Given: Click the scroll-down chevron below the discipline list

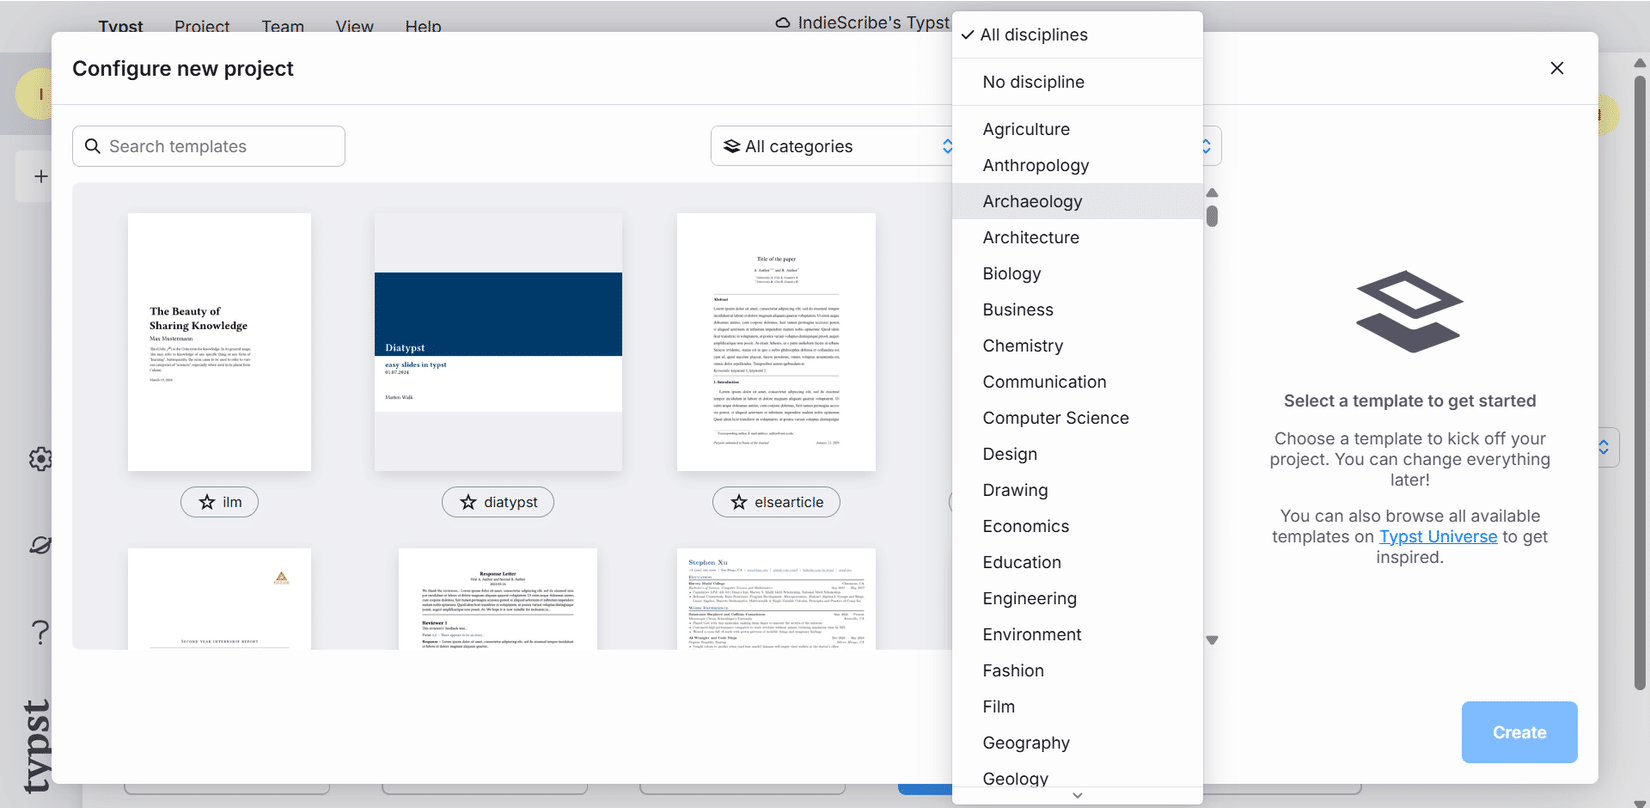Looking at the screenshot, I should coord(1077,796).
